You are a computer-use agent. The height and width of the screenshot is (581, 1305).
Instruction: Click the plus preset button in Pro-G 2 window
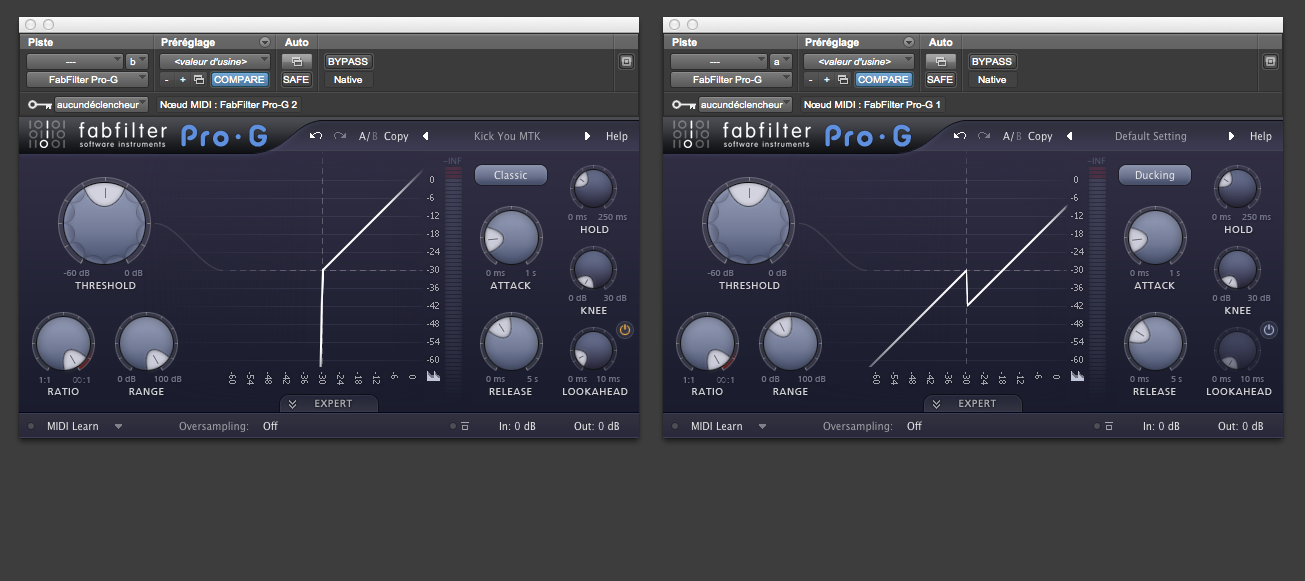[x=183, y=80]
